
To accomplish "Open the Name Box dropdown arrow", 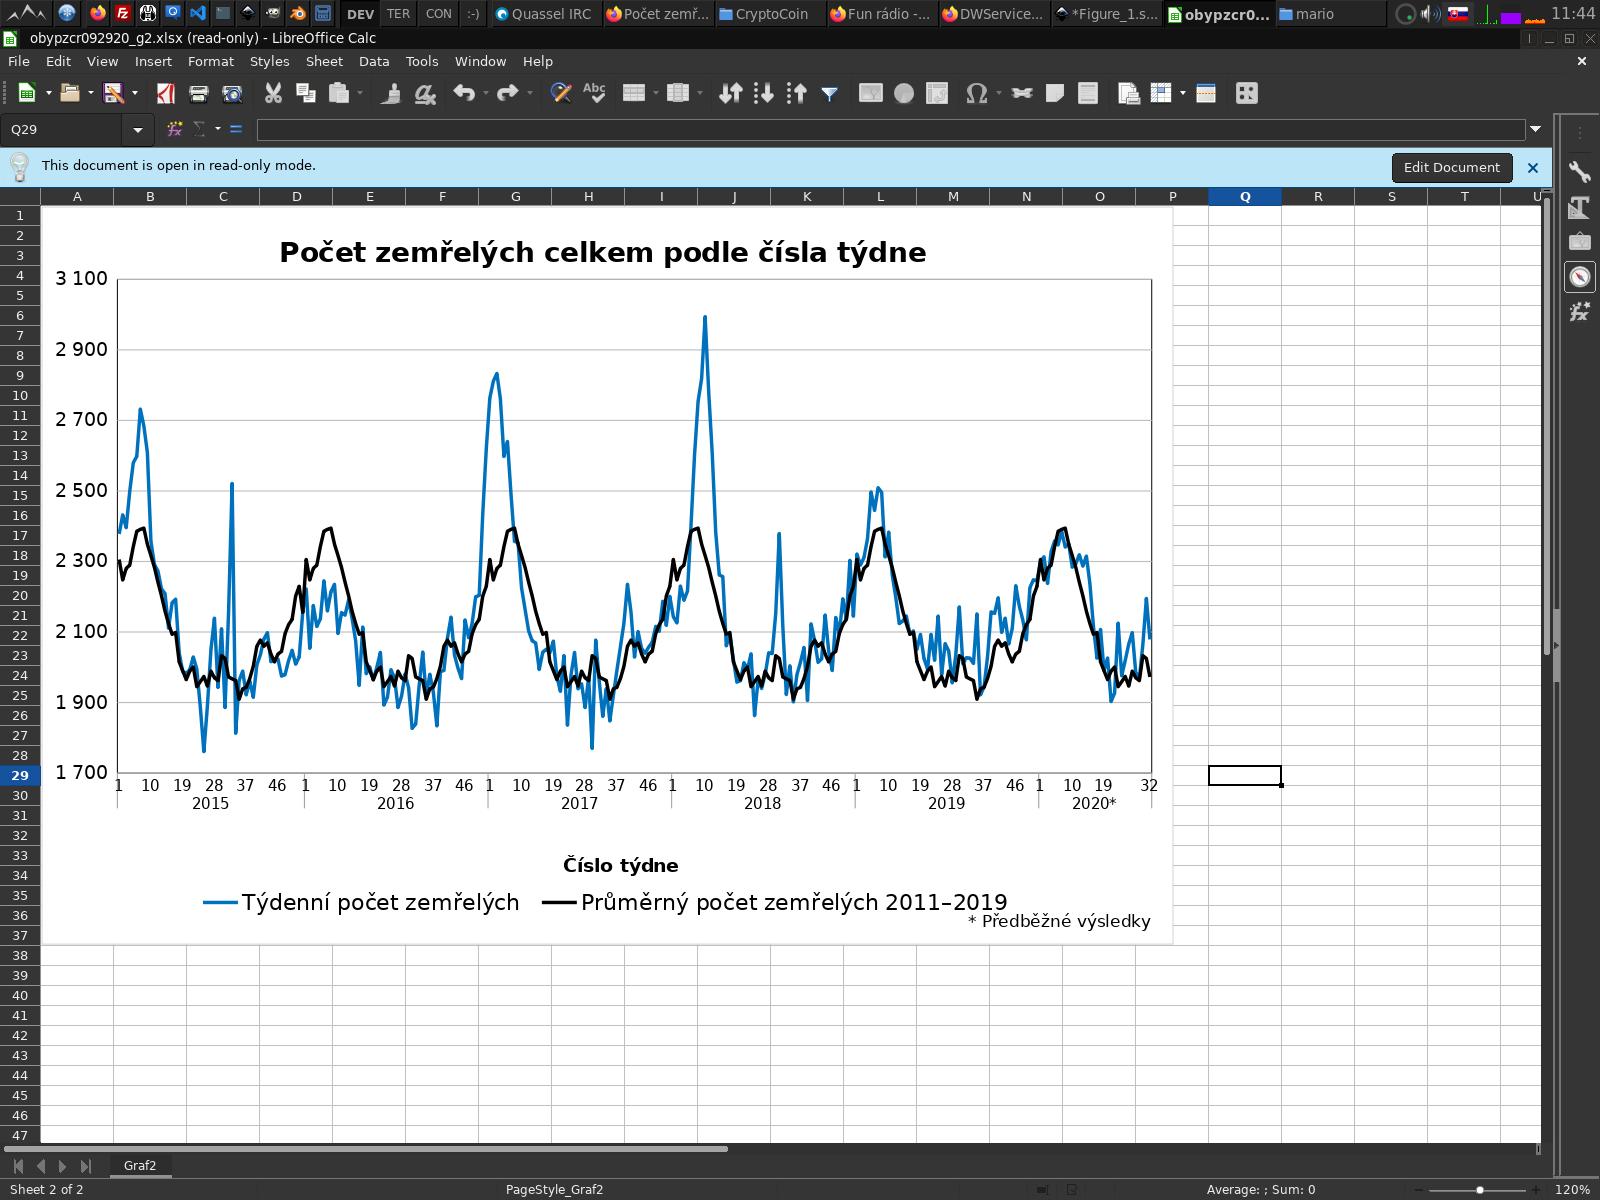I will (137, 129).
